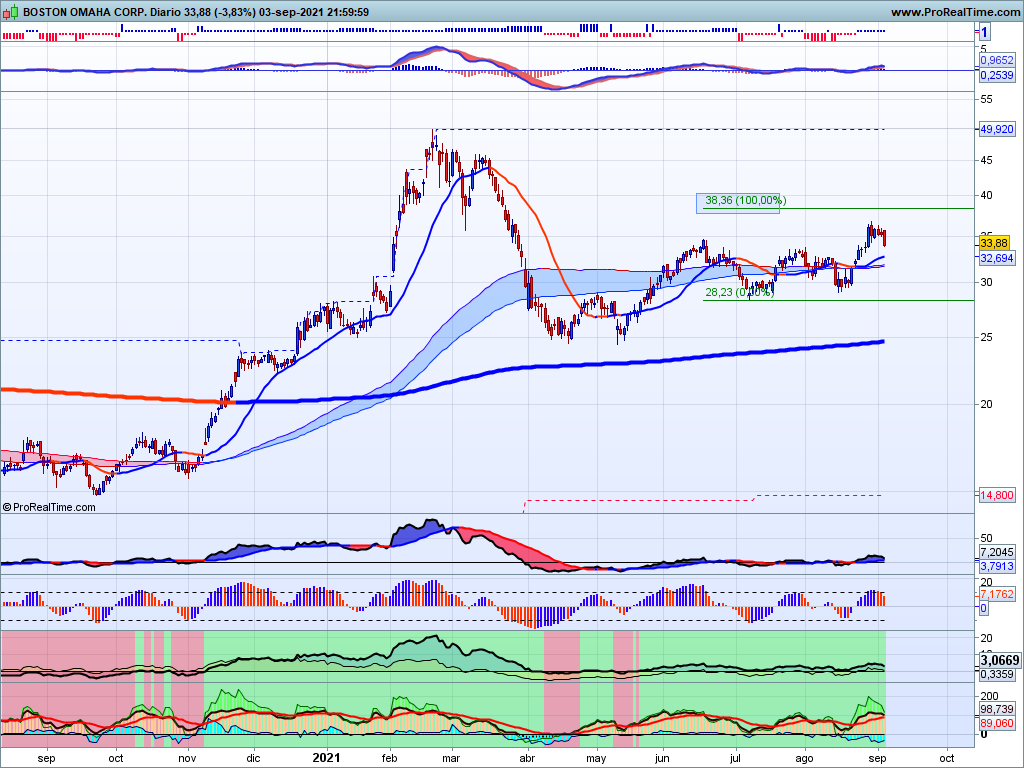The image size is (1024, 768).
Task: Click the dic month label on time axis
Action: click(x=253, y=758)
